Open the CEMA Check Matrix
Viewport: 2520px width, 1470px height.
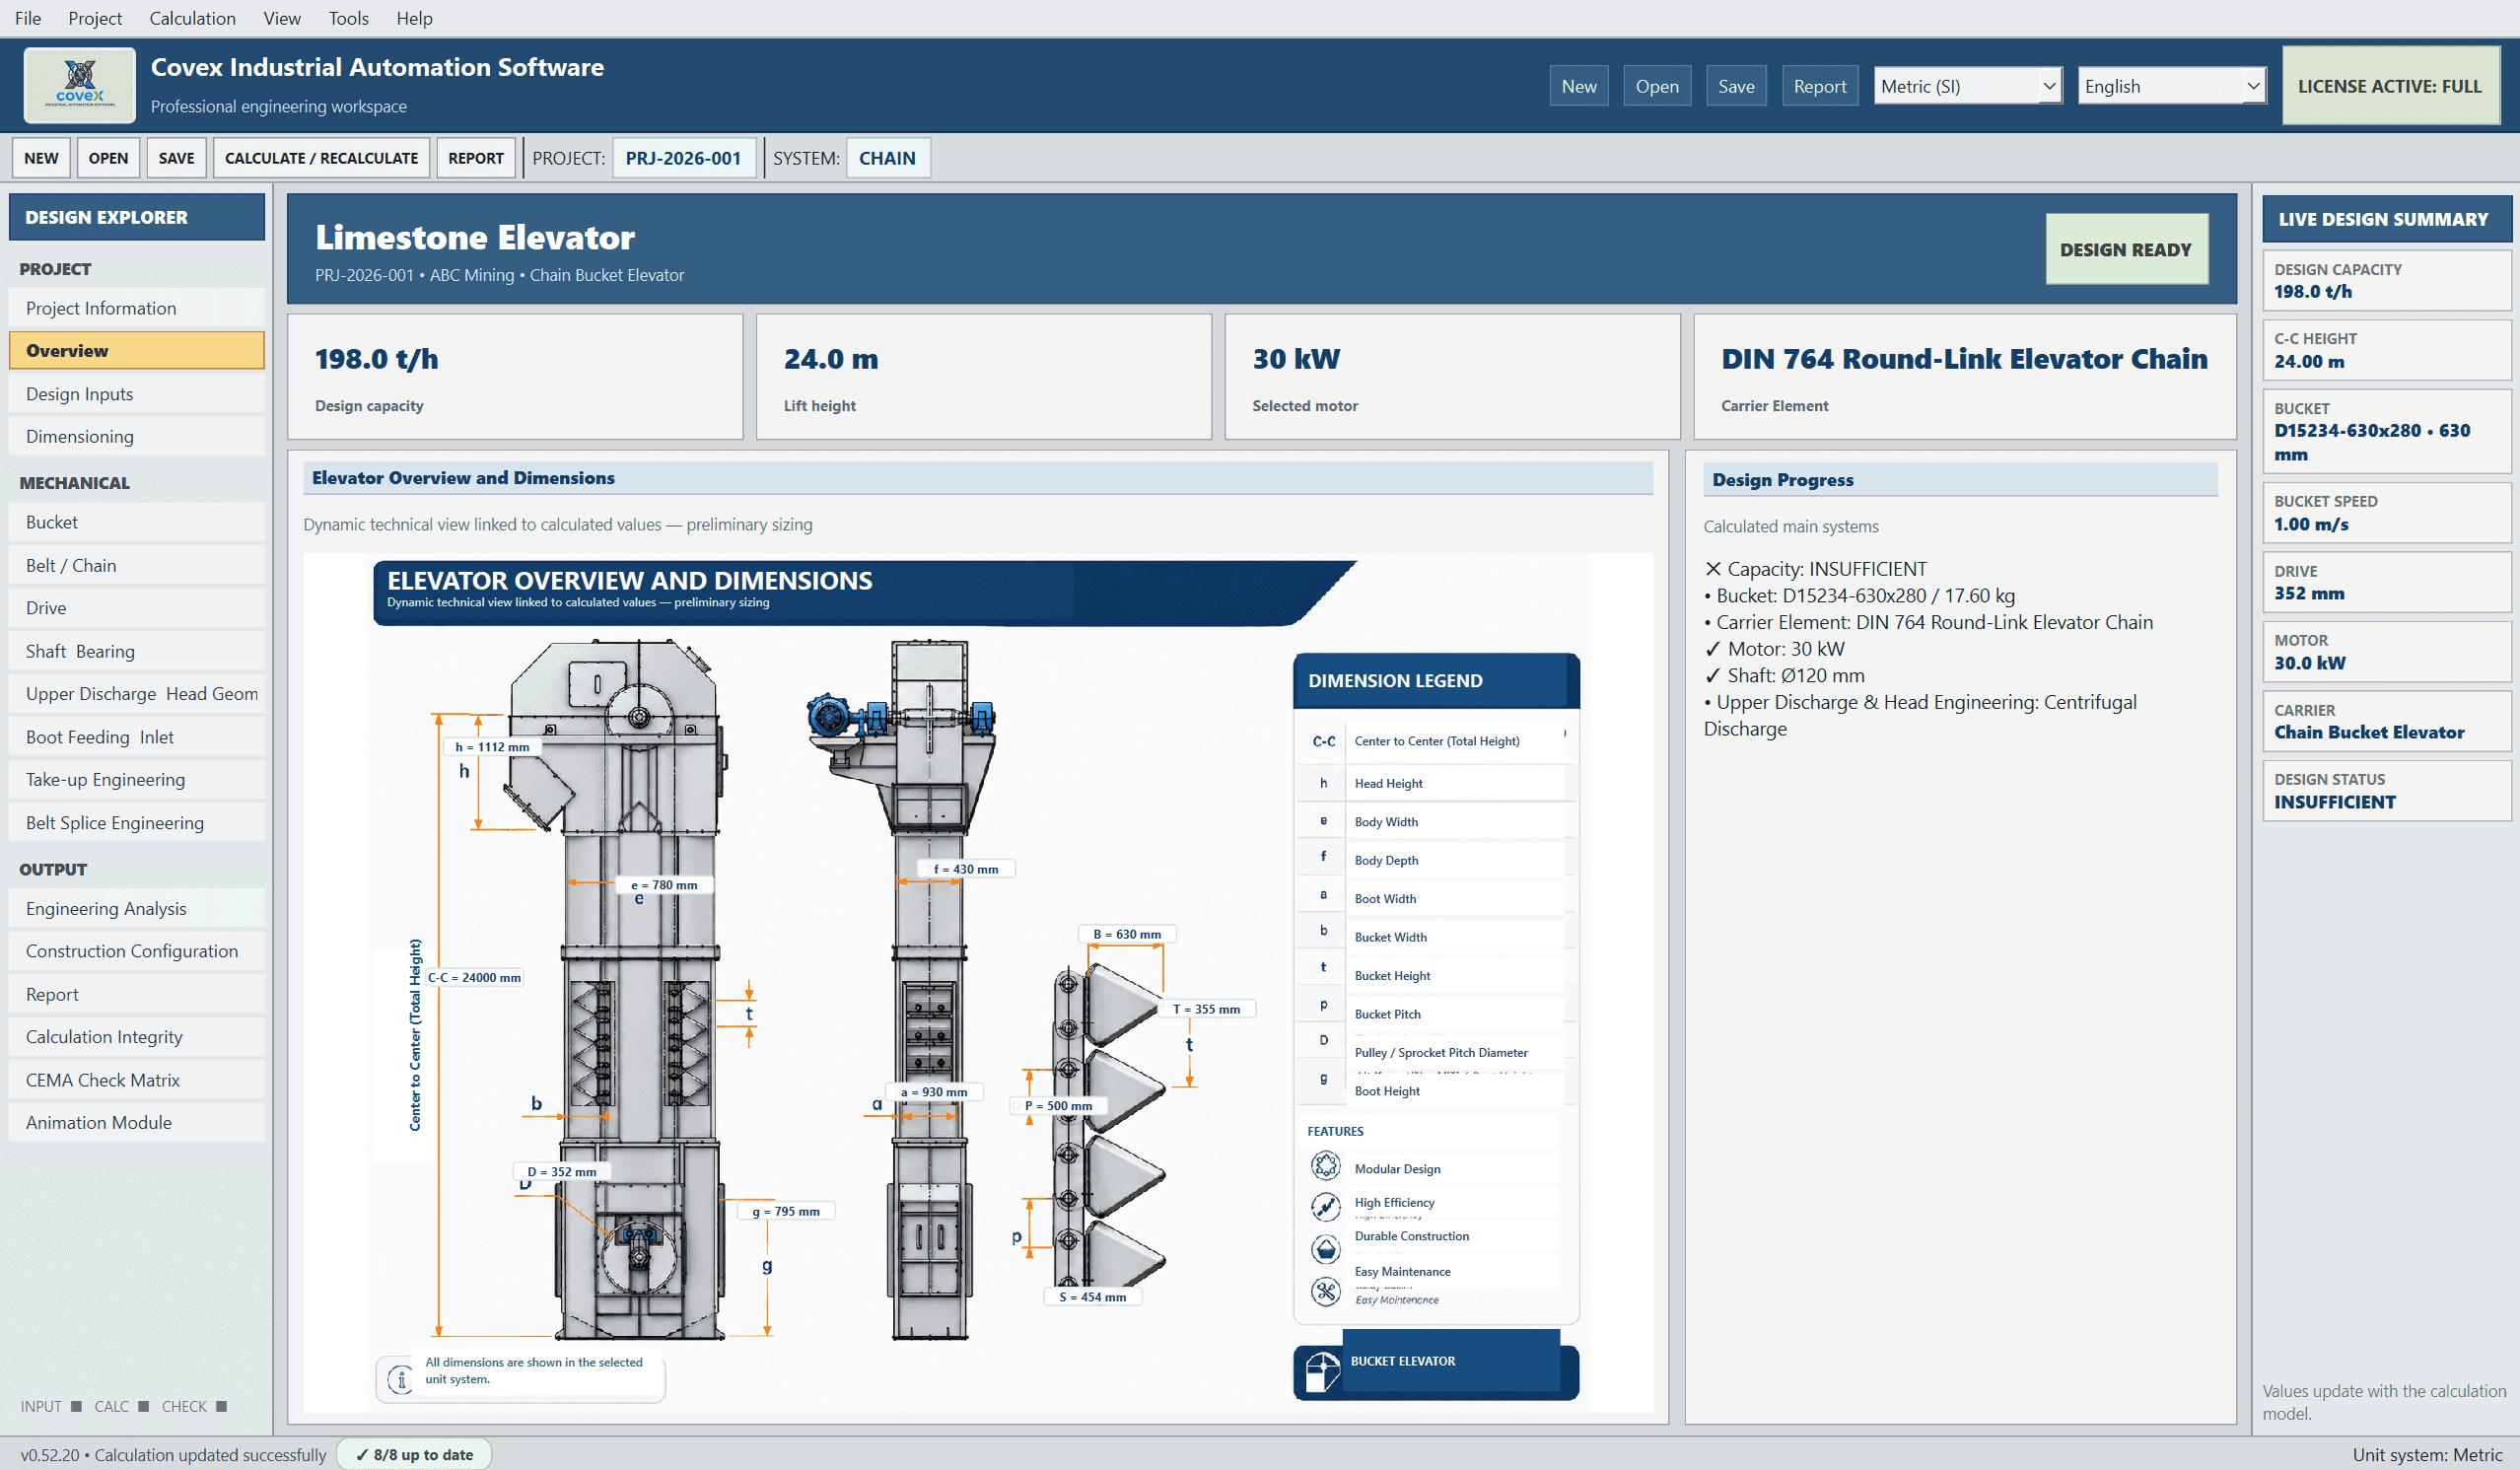(x=137, y=1080)
